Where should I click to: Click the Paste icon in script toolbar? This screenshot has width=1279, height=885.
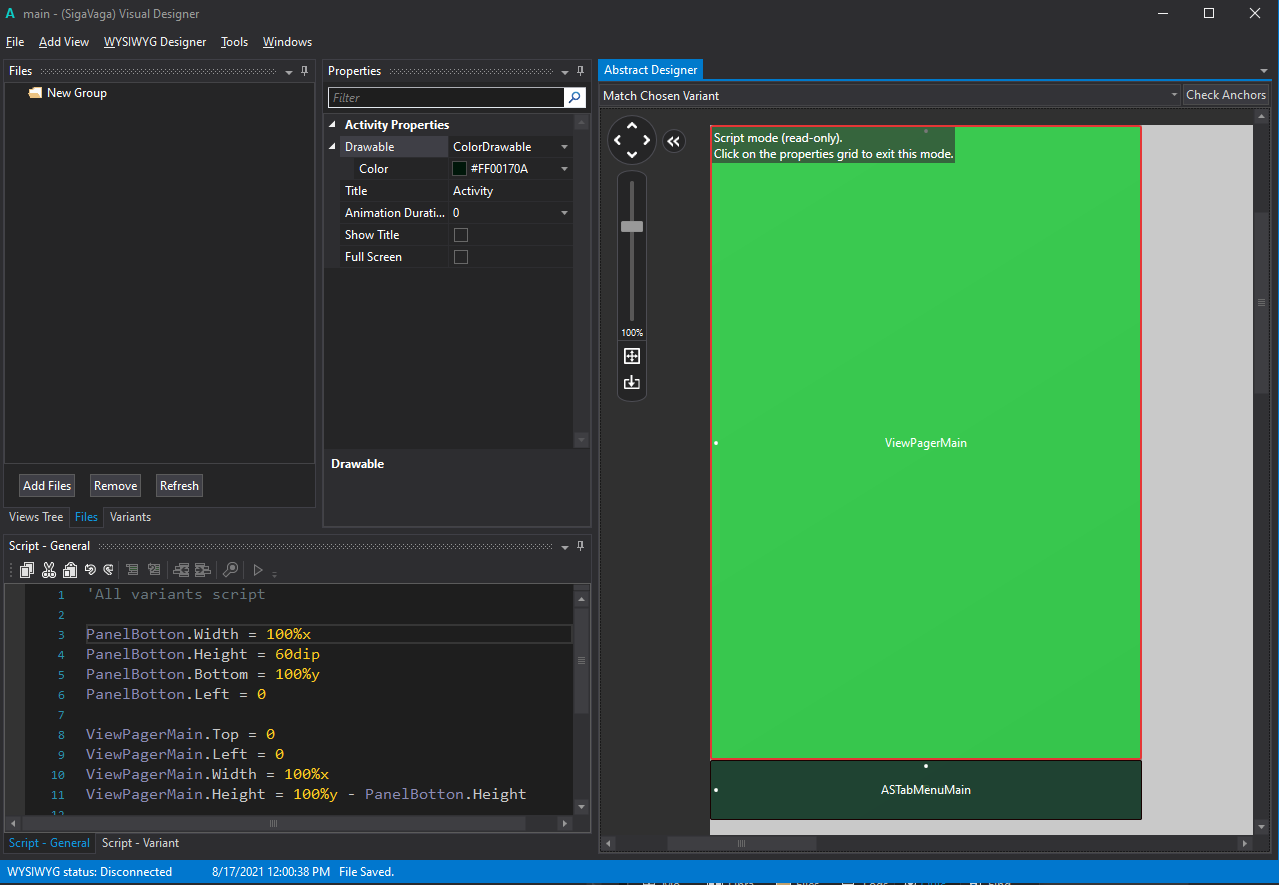[70, 570]
